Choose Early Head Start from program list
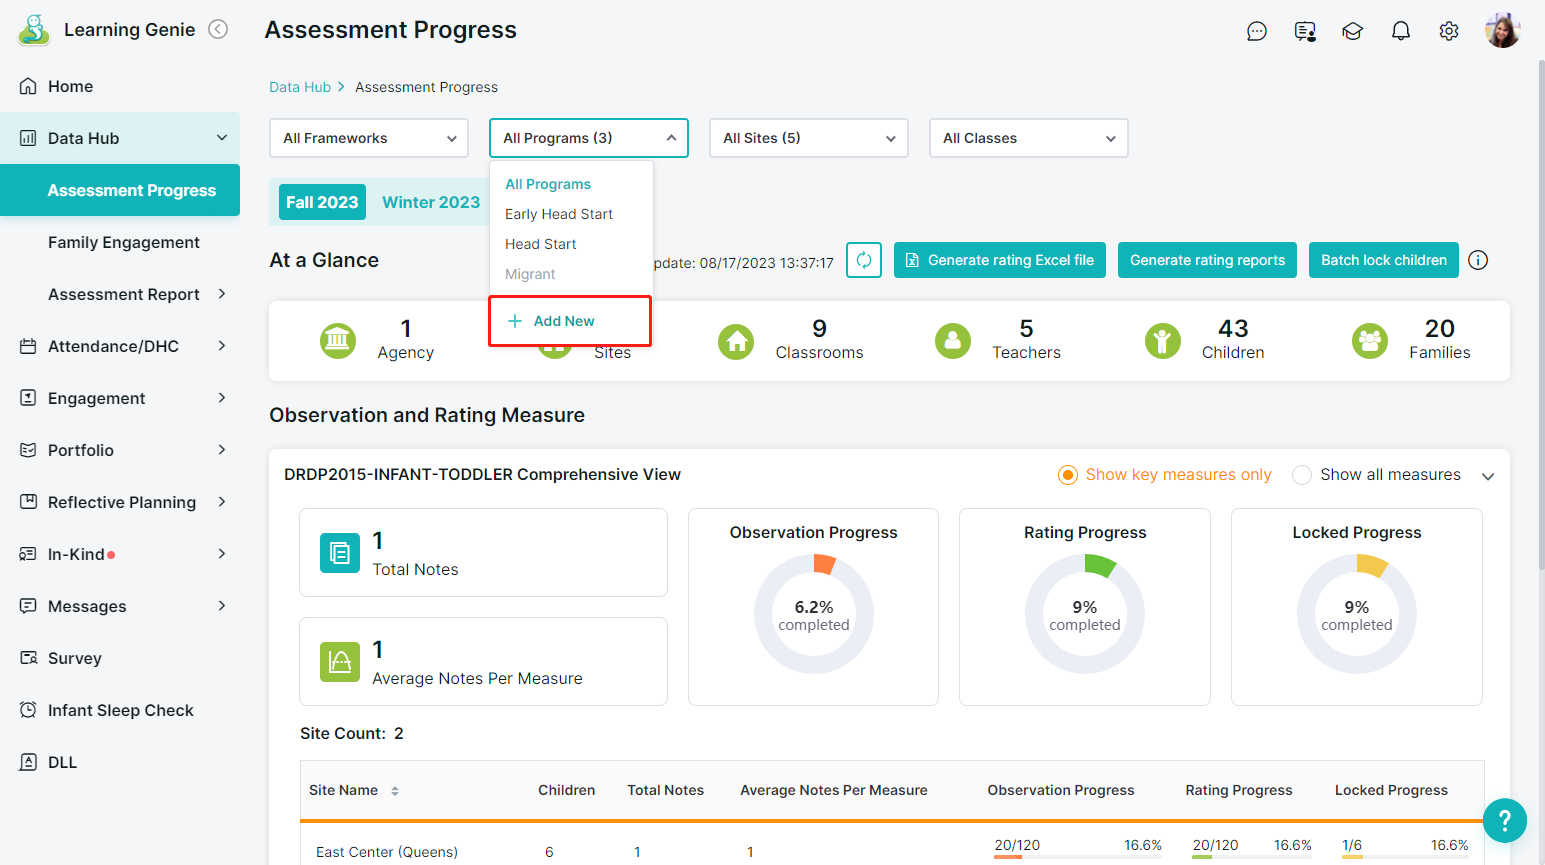1545x865 pixels. (x=559, y=214)
